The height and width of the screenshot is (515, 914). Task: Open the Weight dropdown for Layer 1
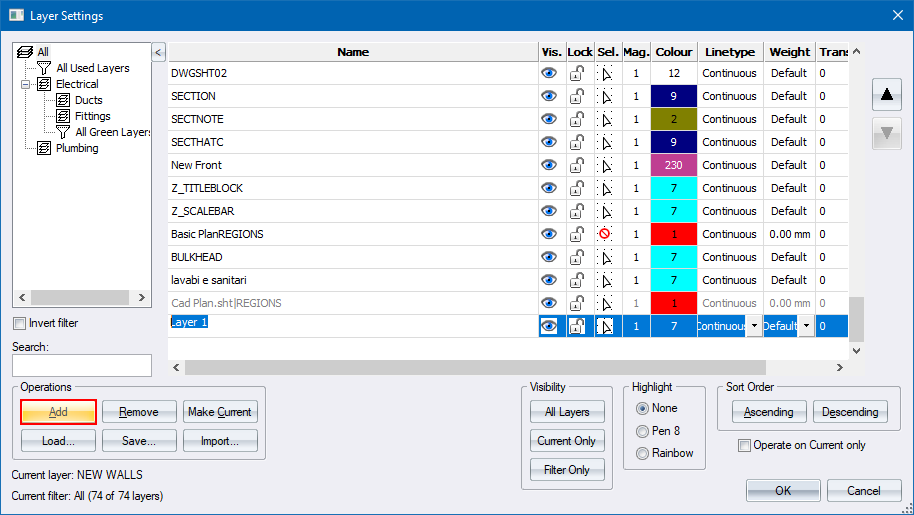(805, 327)
